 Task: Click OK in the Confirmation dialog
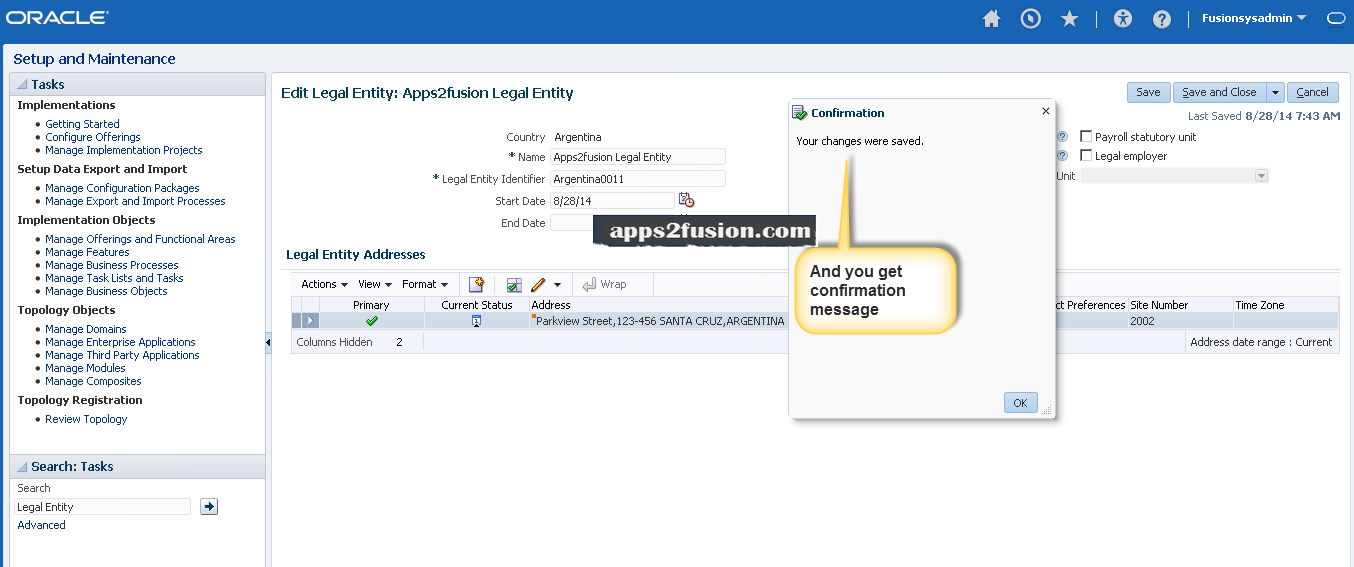[1020, 403]
